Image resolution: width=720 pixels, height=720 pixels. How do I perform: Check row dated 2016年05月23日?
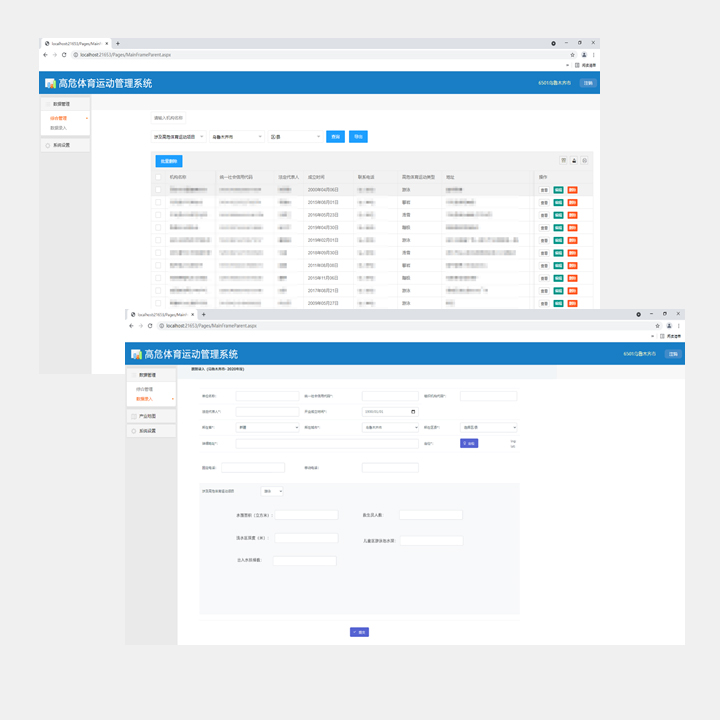158,215
